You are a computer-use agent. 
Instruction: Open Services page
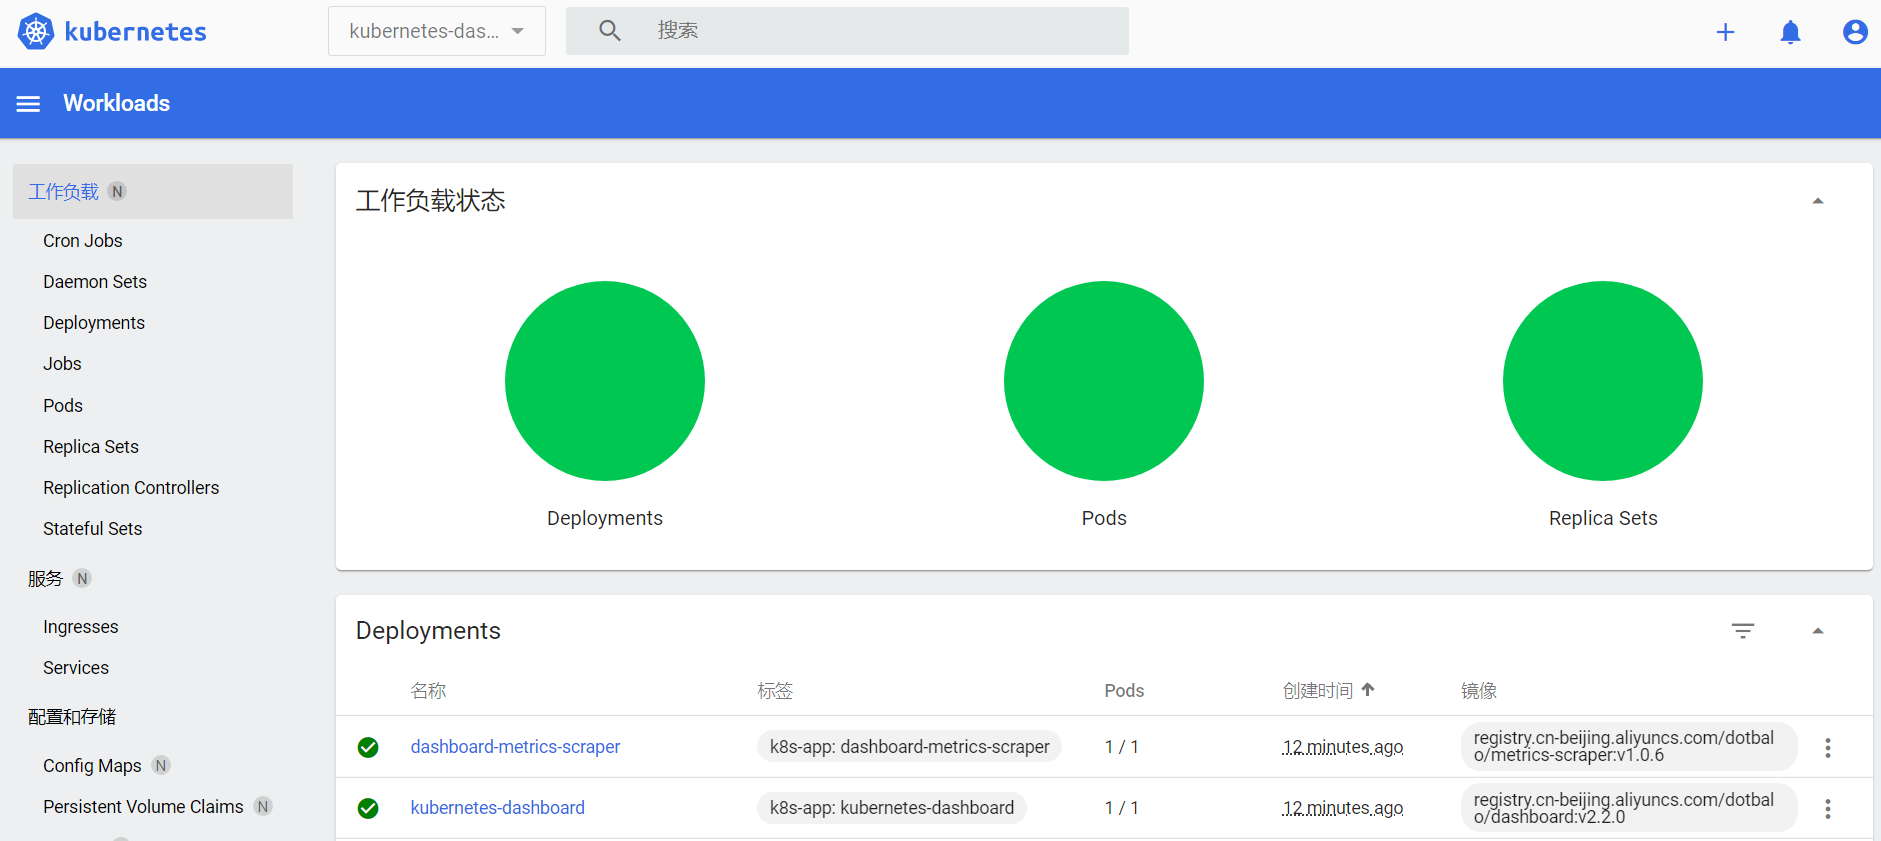[x=76, y=668]
